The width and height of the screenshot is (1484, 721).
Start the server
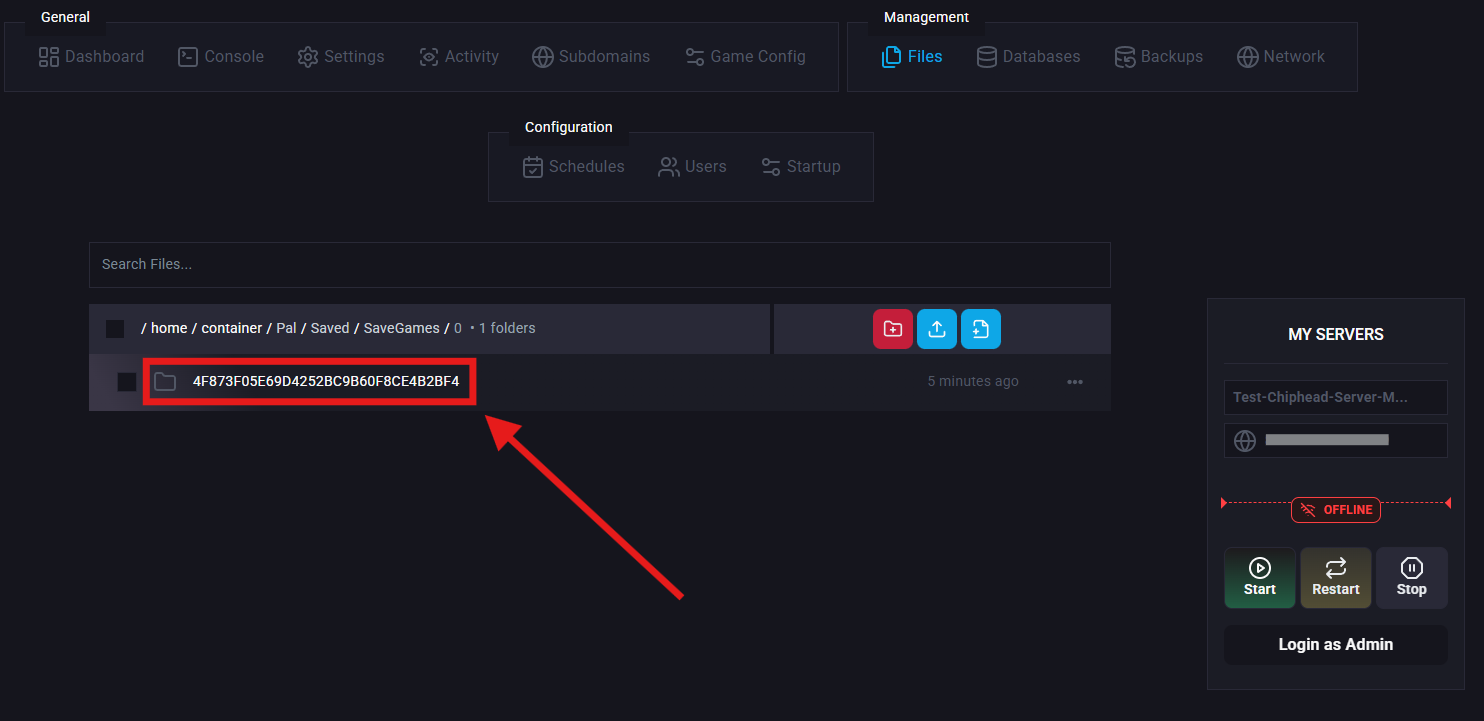pyautogui.click(x=1260, y=578)
